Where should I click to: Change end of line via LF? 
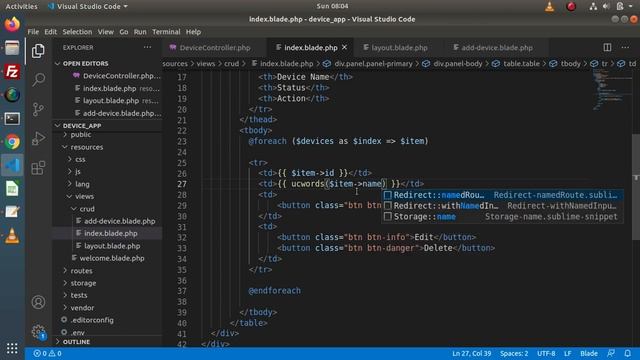(x=567, y=353)
